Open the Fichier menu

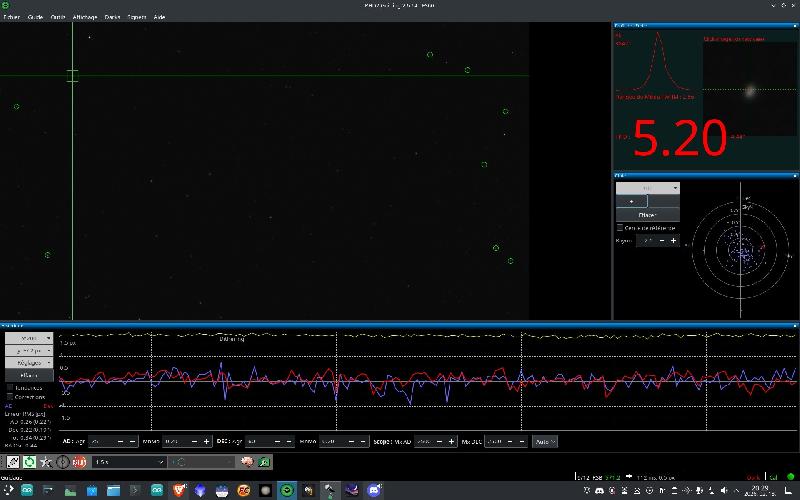click(x=12, y=17)
